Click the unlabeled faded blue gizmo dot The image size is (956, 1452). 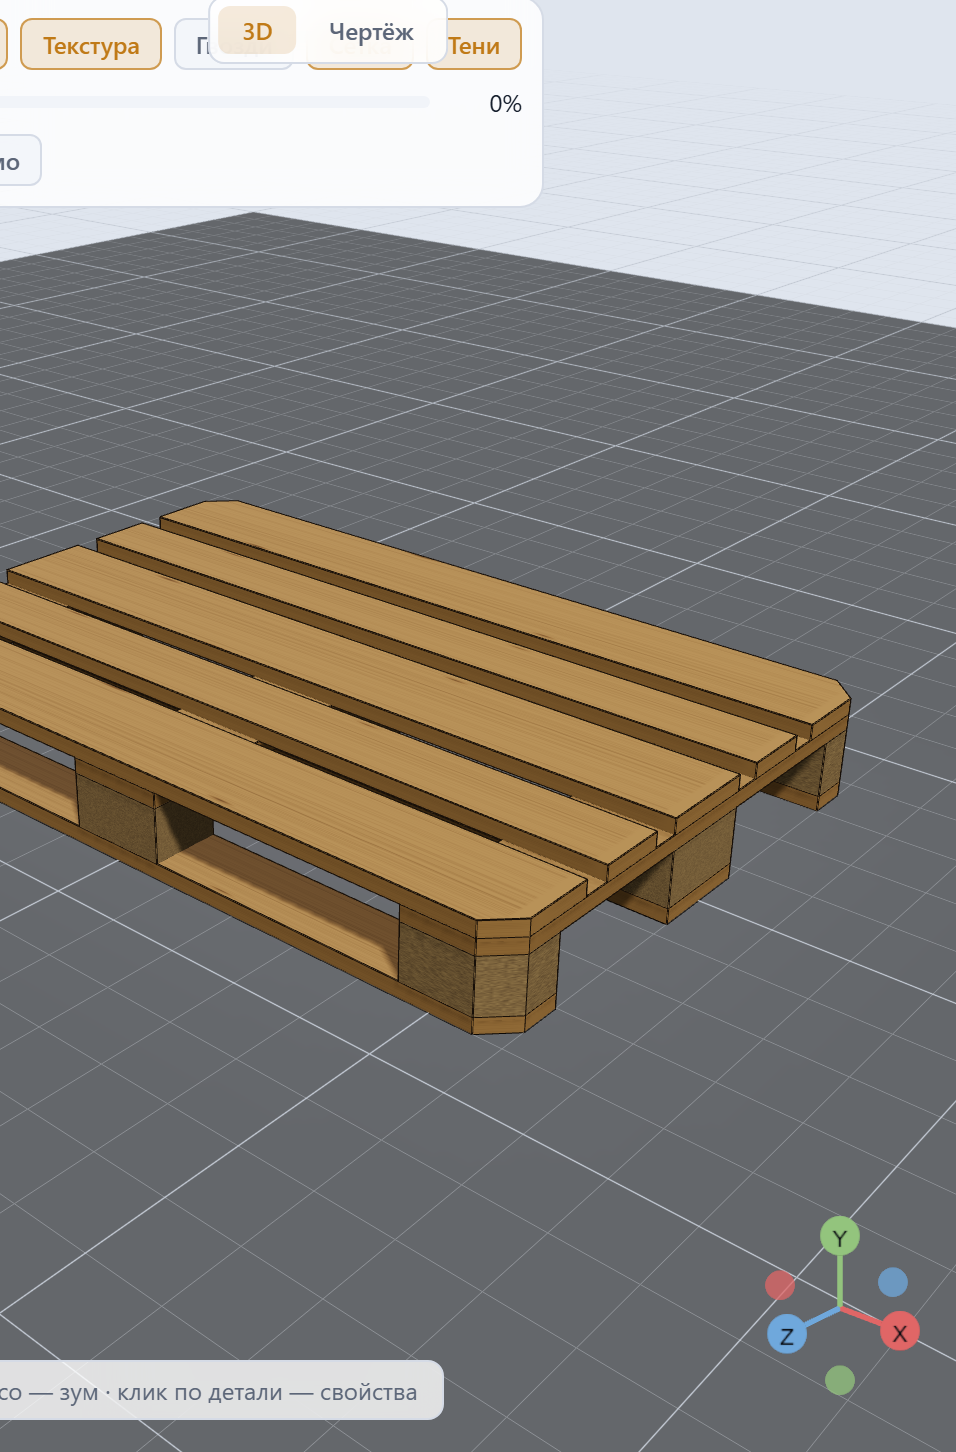893,1282
